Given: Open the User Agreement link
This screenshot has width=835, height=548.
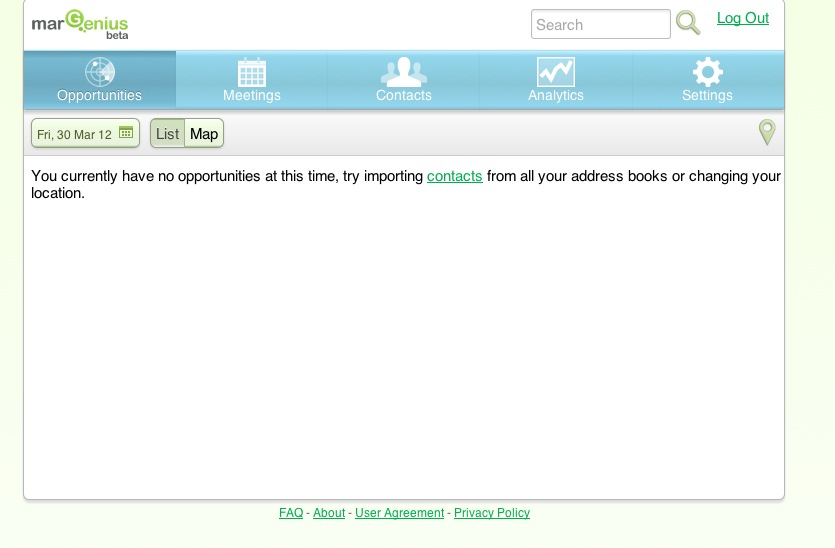Looking at the screenshot, I should (399, 513).
